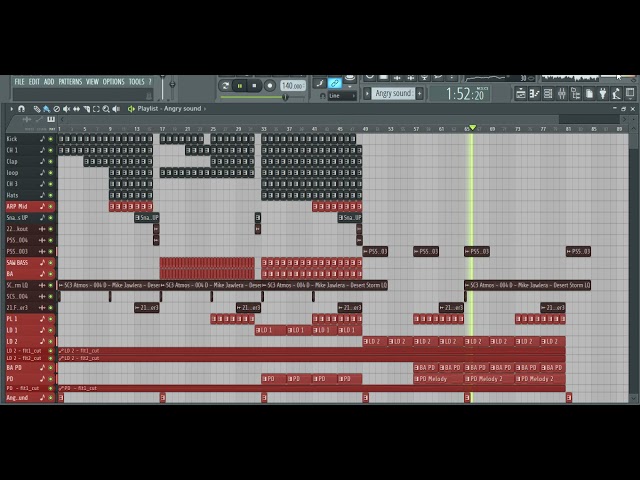Screen dimensions: 640x480
Task: Toggle the playlist snap magnet icon
Action: pos(21,109)
